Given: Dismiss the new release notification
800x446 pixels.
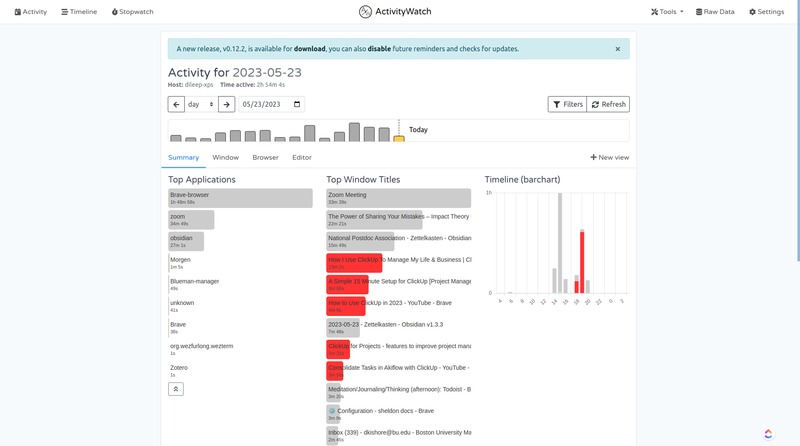Looking at the screenshot, I should click(x=617, y=49).
